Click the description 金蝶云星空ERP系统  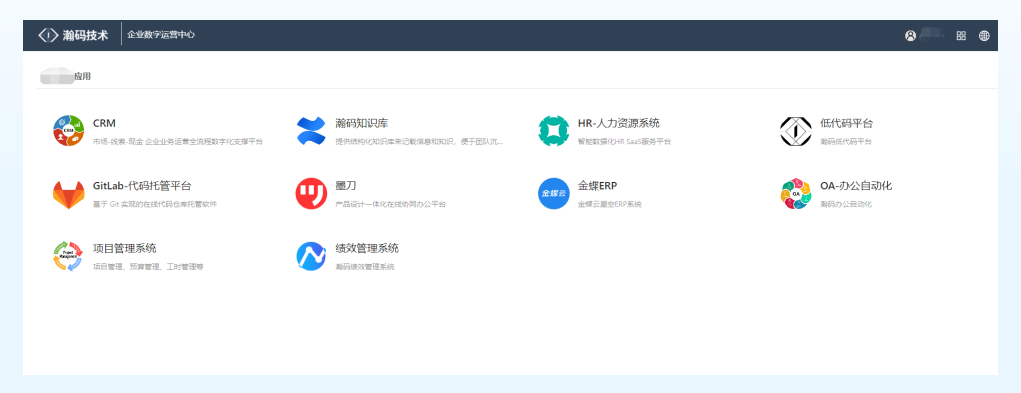tap(610, 204)
